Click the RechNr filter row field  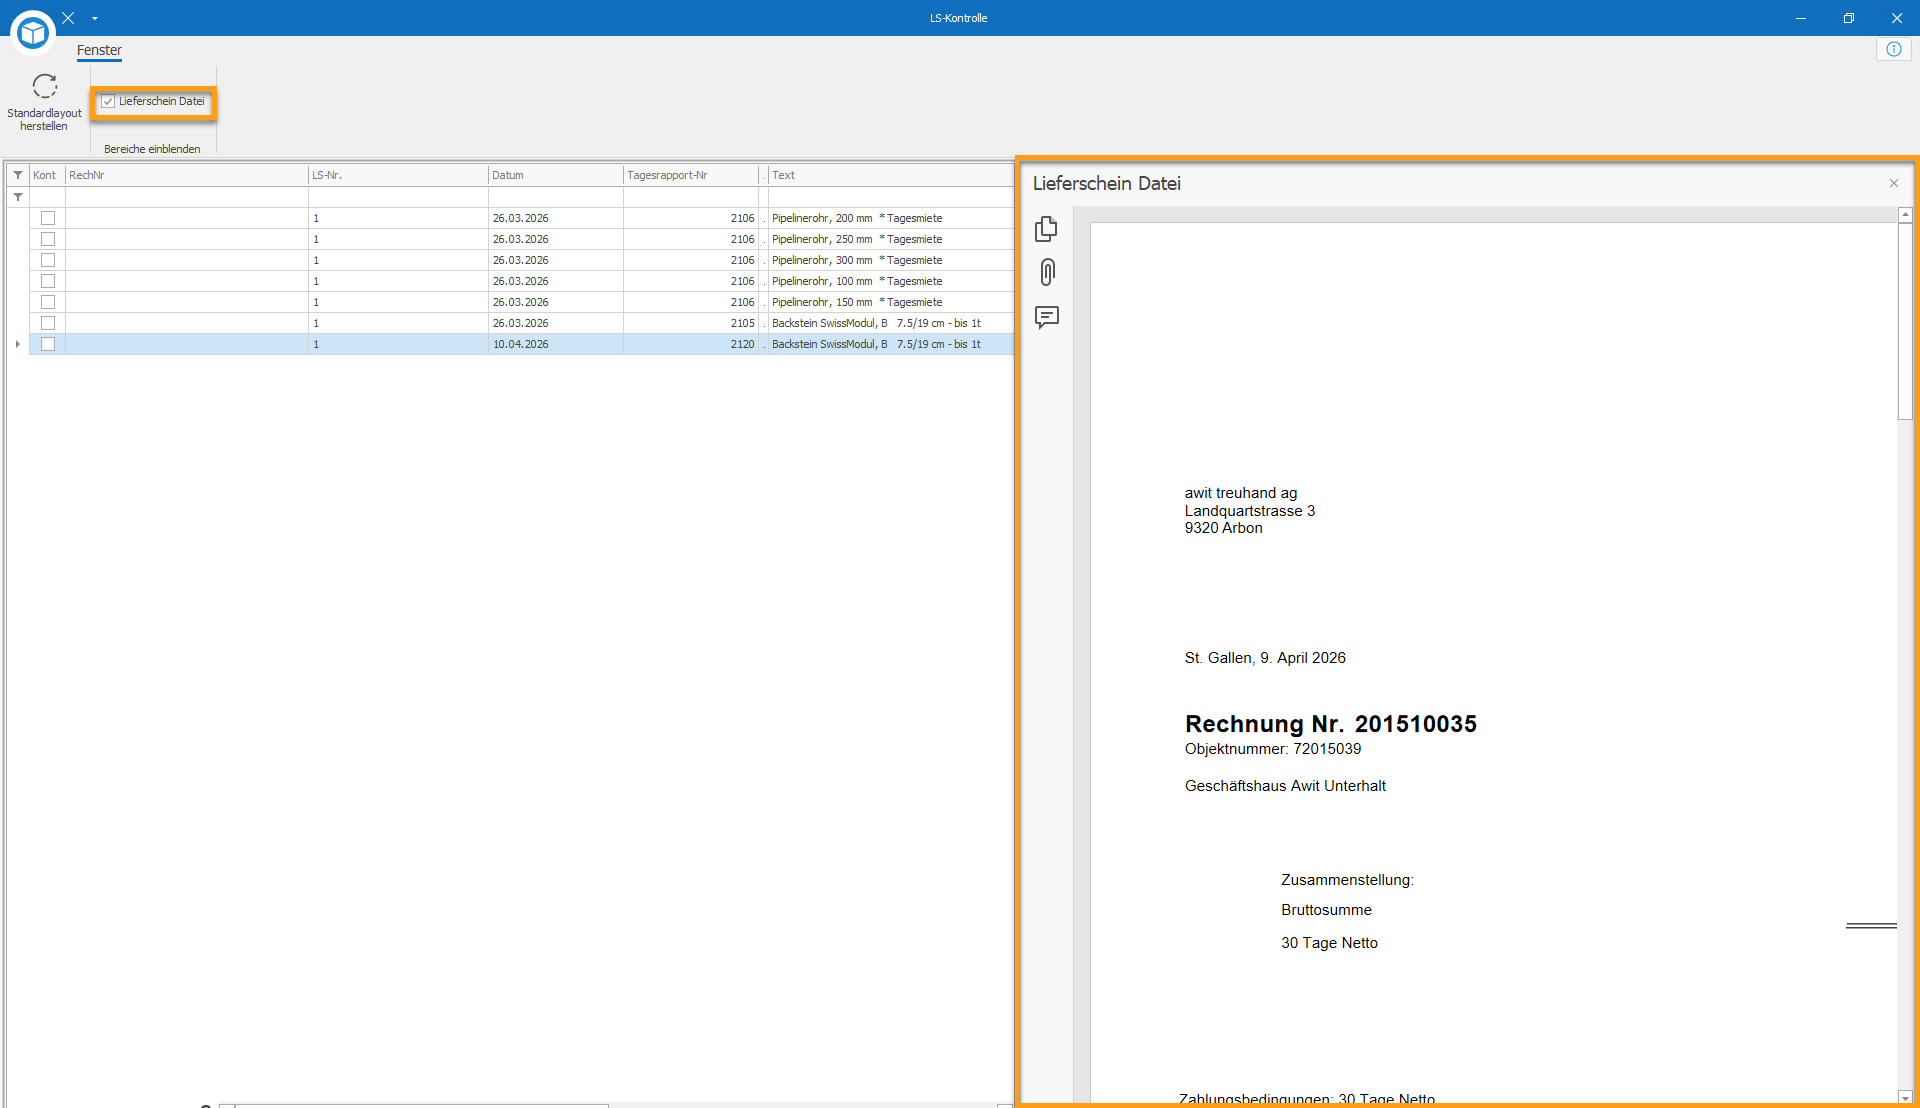pyautogui.click(x=186, y=197)
